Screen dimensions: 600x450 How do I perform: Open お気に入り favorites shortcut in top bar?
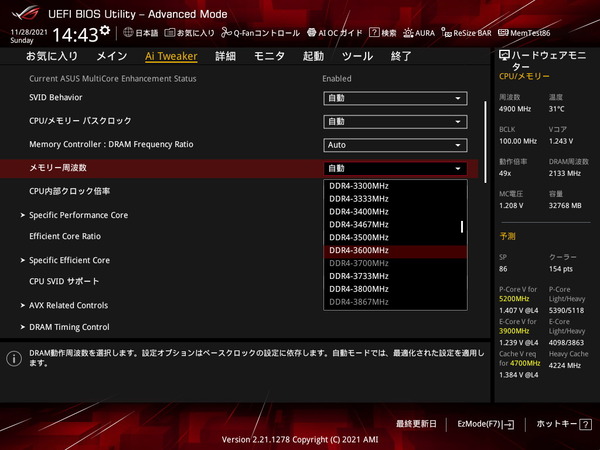(x=189, y=33)
